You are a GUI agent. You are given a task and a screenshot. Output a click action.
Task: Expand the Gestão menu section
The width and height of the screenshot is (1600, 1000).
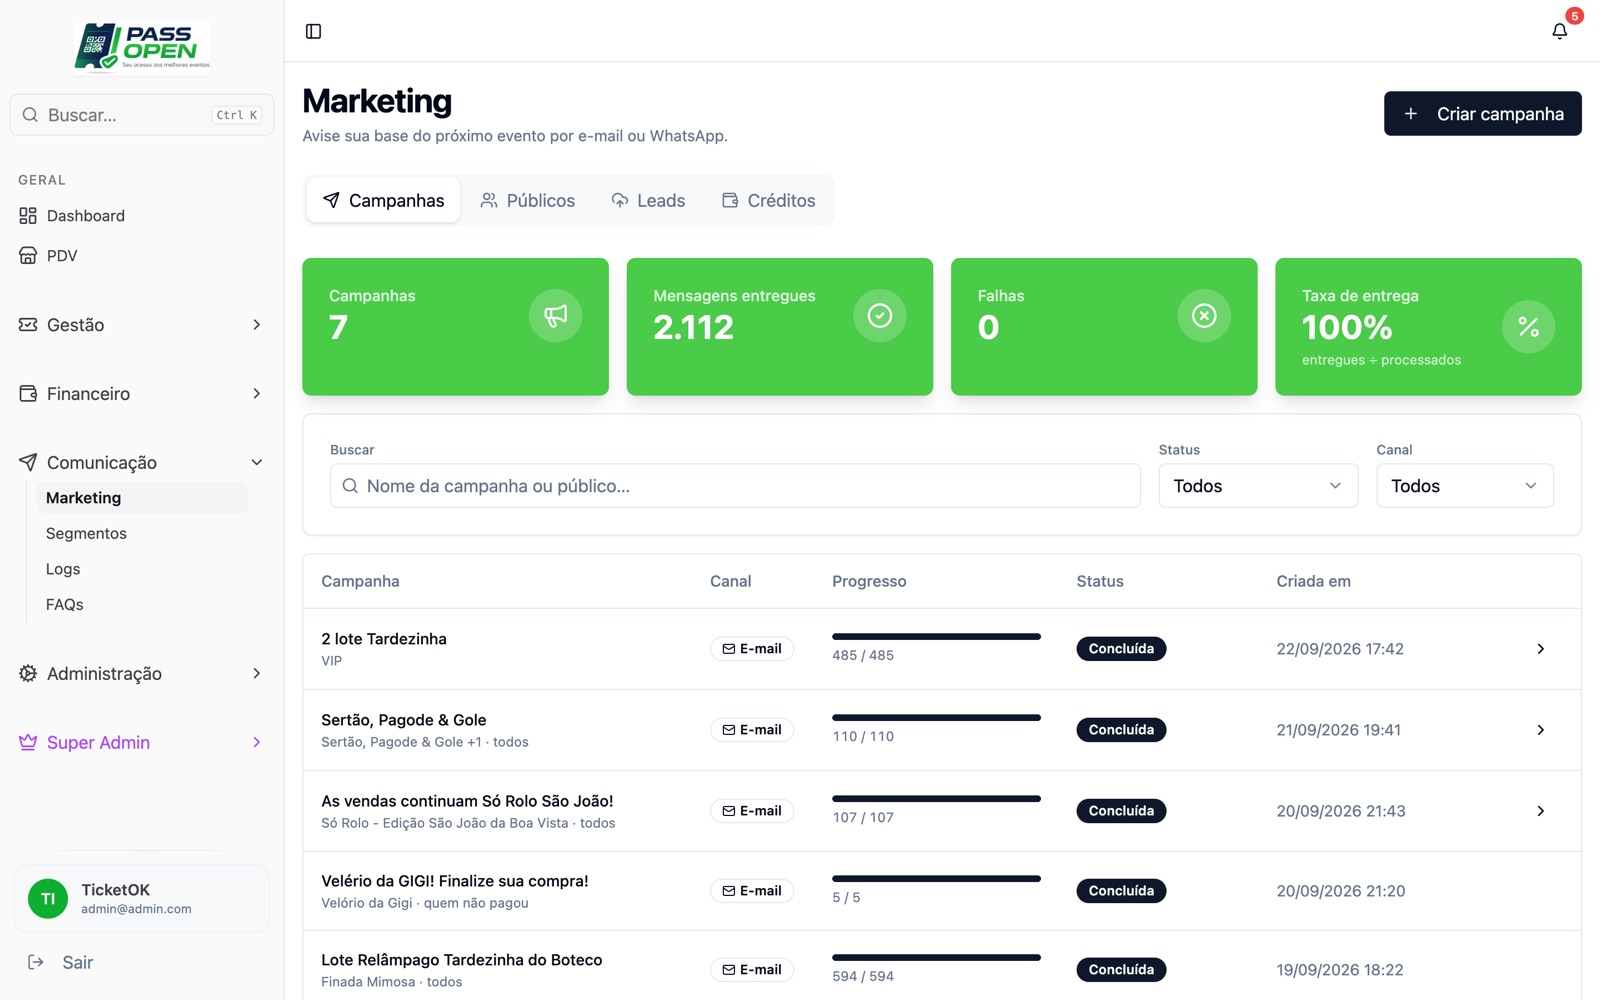141,324
